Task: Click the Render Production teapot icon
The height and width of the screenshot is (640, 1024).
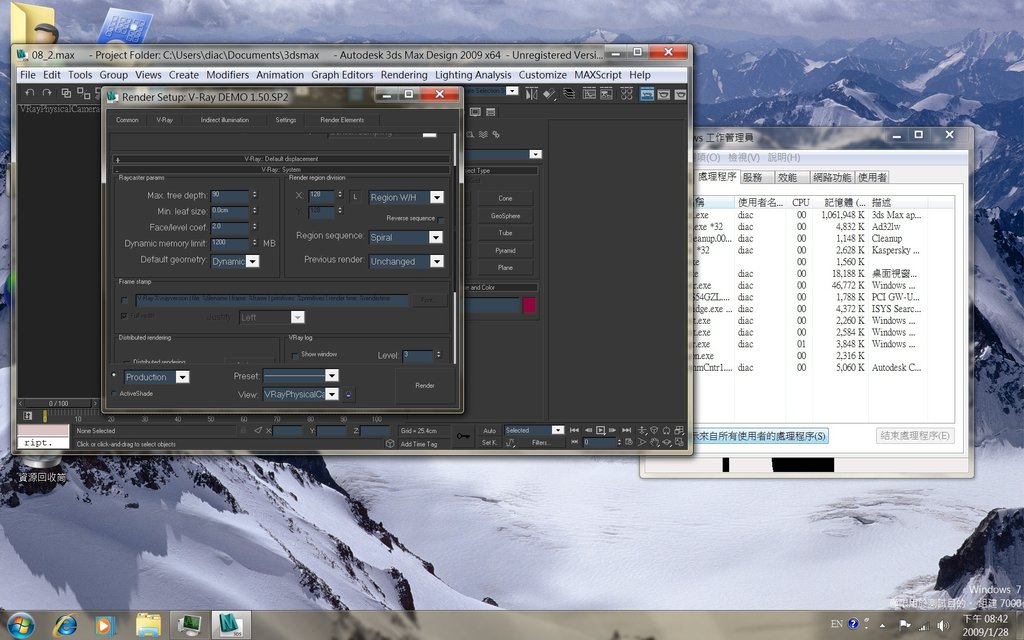Action: tap(680, 94)
